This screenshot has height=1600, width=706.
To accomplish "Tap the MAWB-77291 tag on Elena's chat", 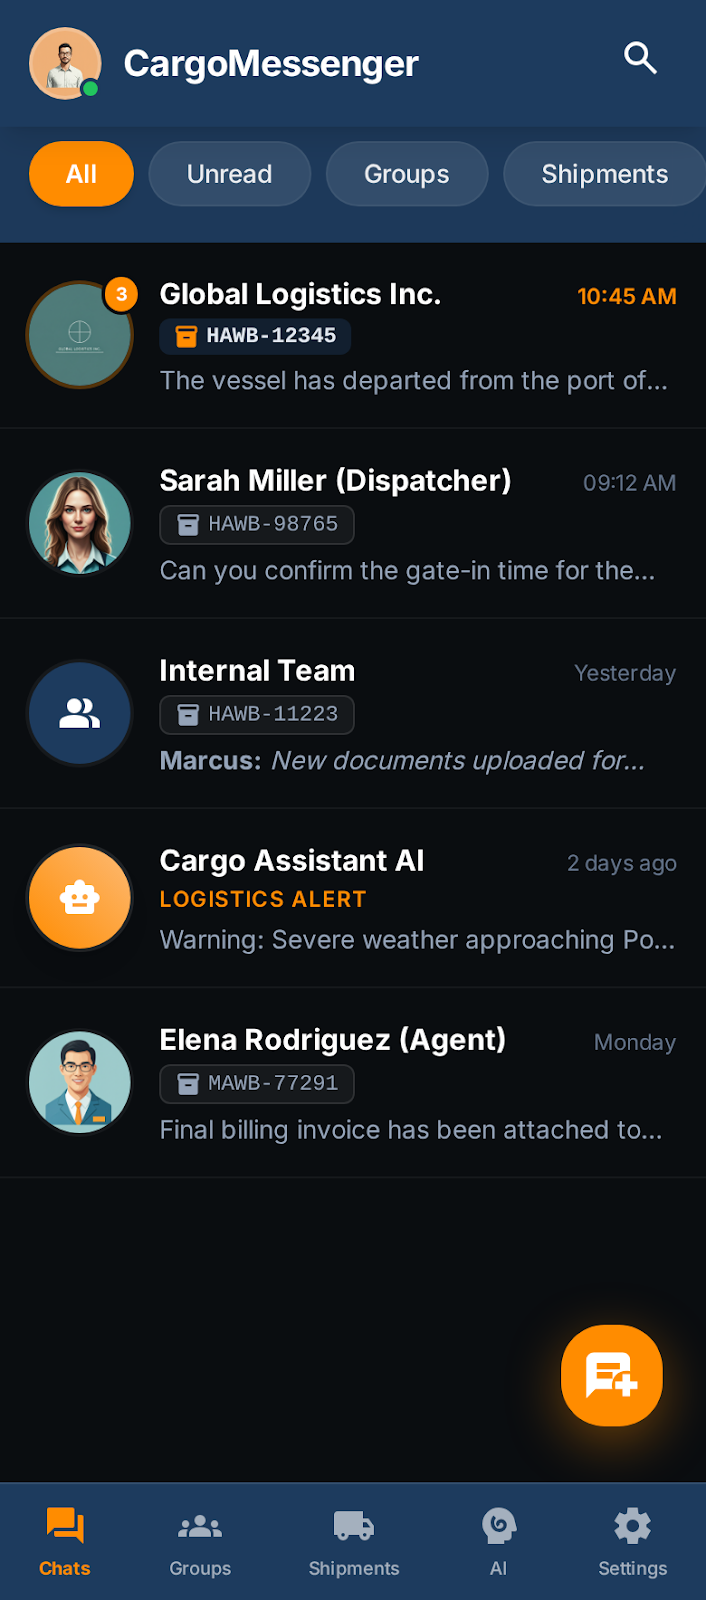I will click(x=256, y=1084).
